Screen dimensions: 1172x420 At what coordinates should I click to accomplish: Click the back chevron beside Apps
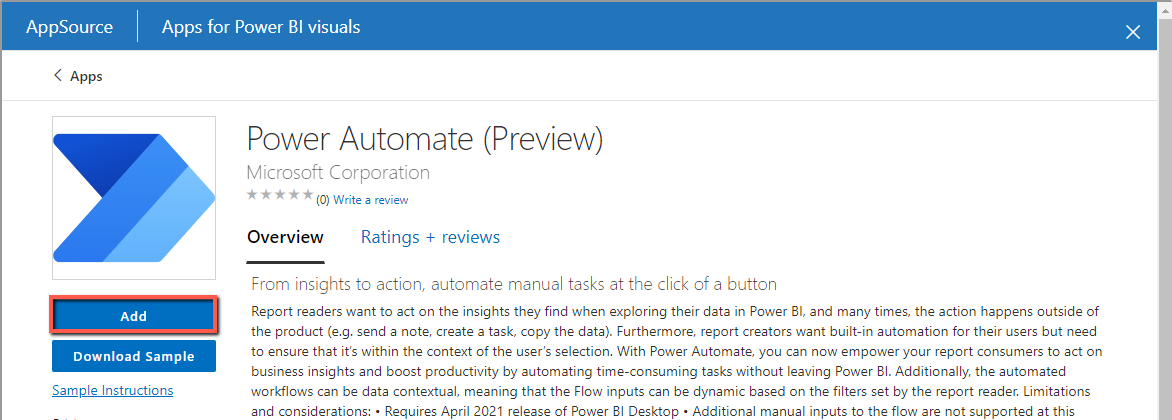pyautogui.click(x=58, y=75)
